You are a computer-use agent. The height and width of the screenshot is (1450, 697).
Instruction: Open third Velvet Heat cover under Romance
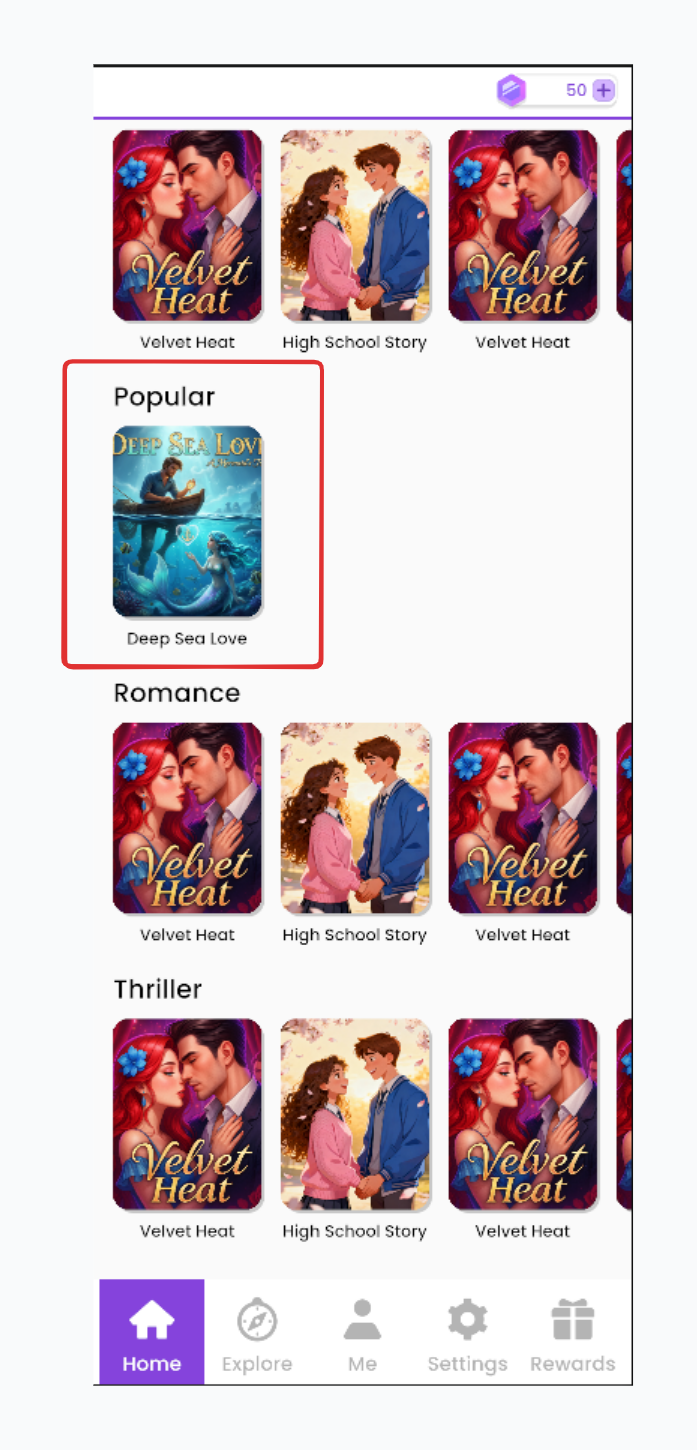point(523,818)
